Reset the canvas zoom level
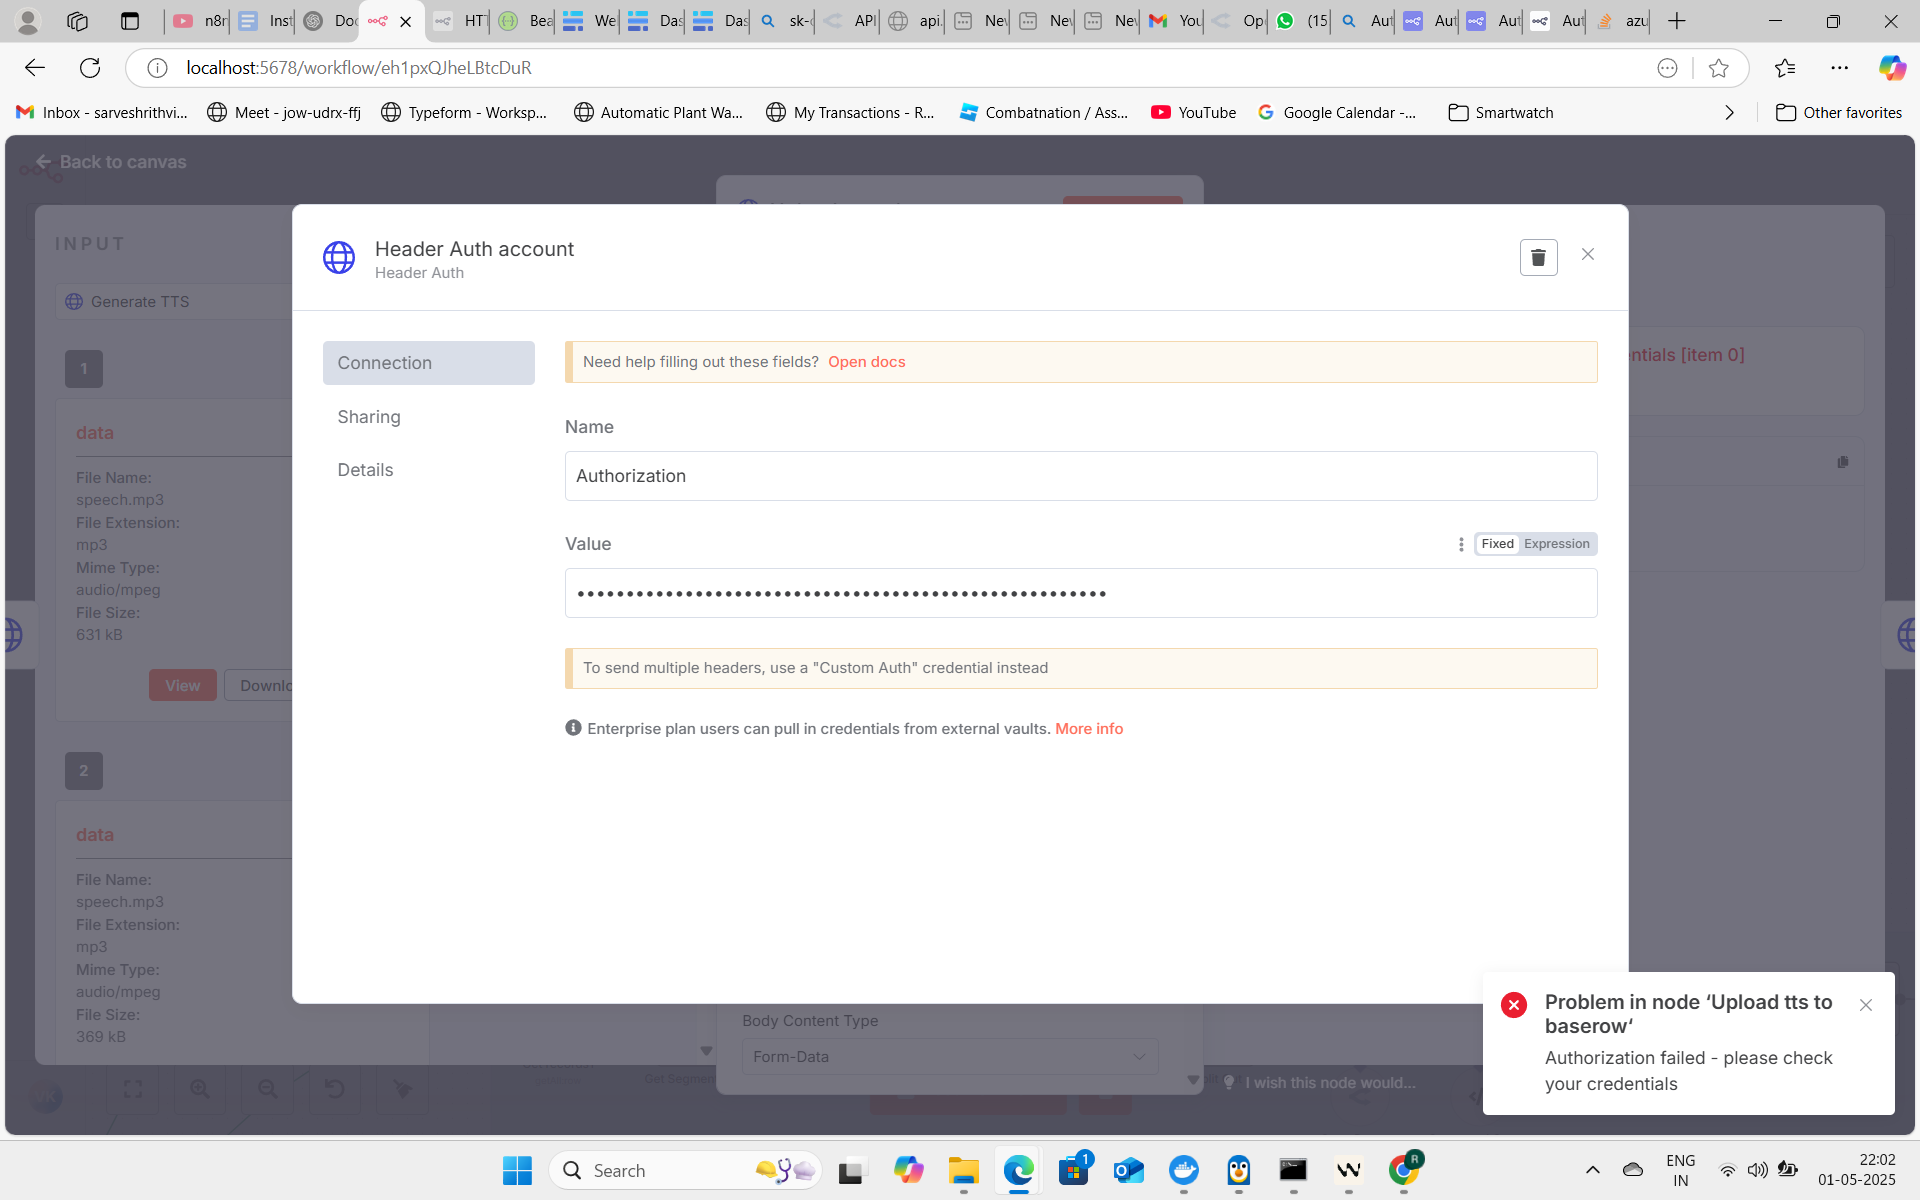 [335, 1090]
